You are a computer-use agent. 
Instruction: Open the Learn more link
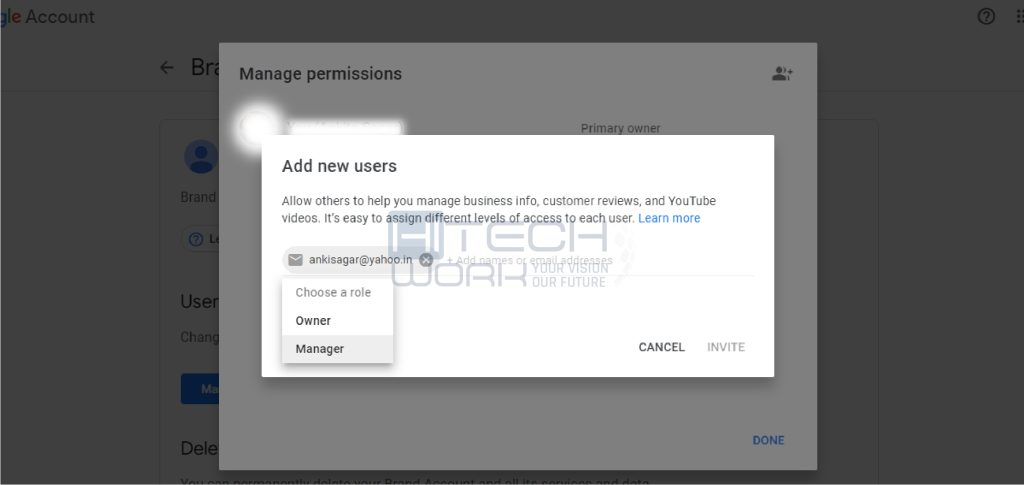pyautogui.click(x=669, y=218)
